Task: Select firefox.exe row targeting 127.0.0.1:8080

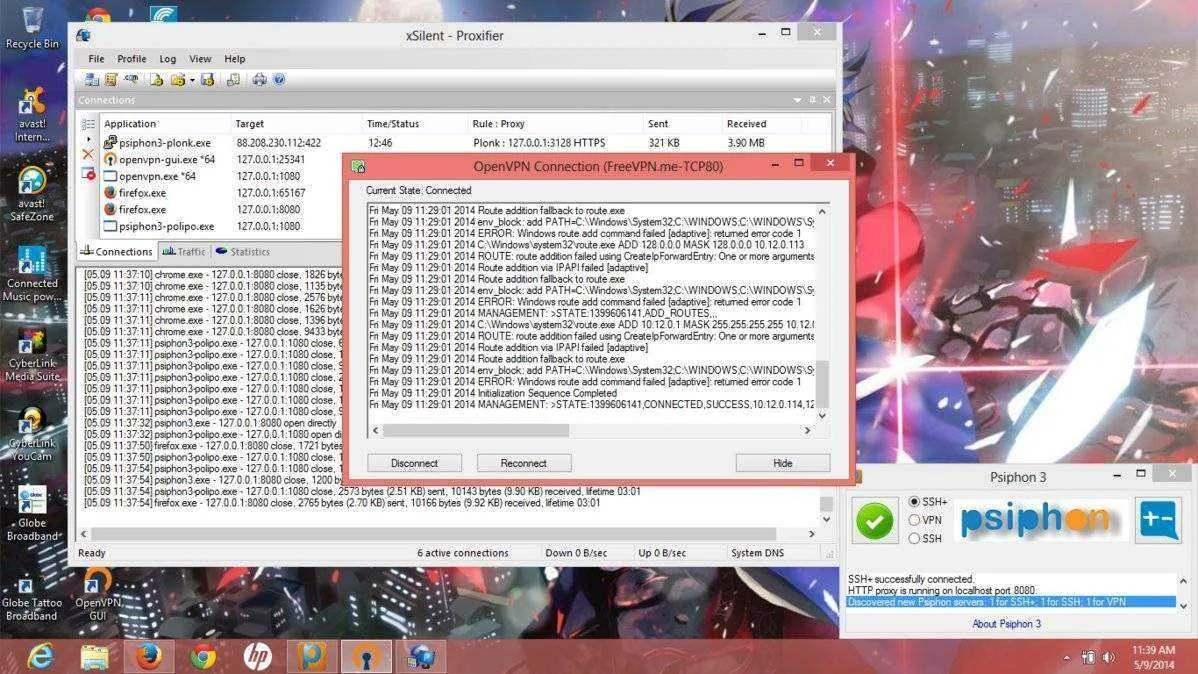Action: coord(222,209)
